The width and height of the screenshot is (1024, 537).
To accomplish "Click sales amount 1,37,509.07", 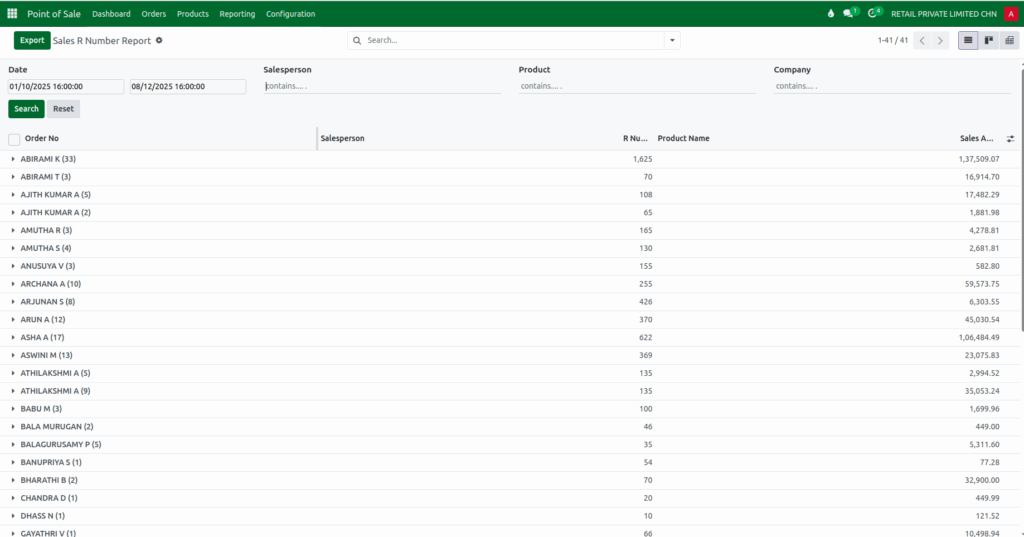I will tap(978, 159).
